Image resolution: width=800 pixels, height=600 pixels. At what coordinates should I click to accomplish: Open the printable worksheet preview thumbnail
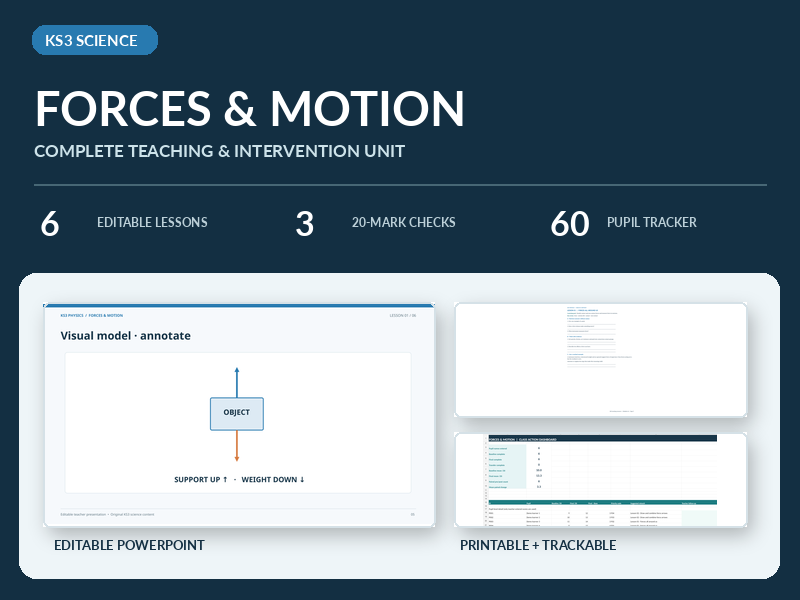pyautogui.click(x=601, y=360)
